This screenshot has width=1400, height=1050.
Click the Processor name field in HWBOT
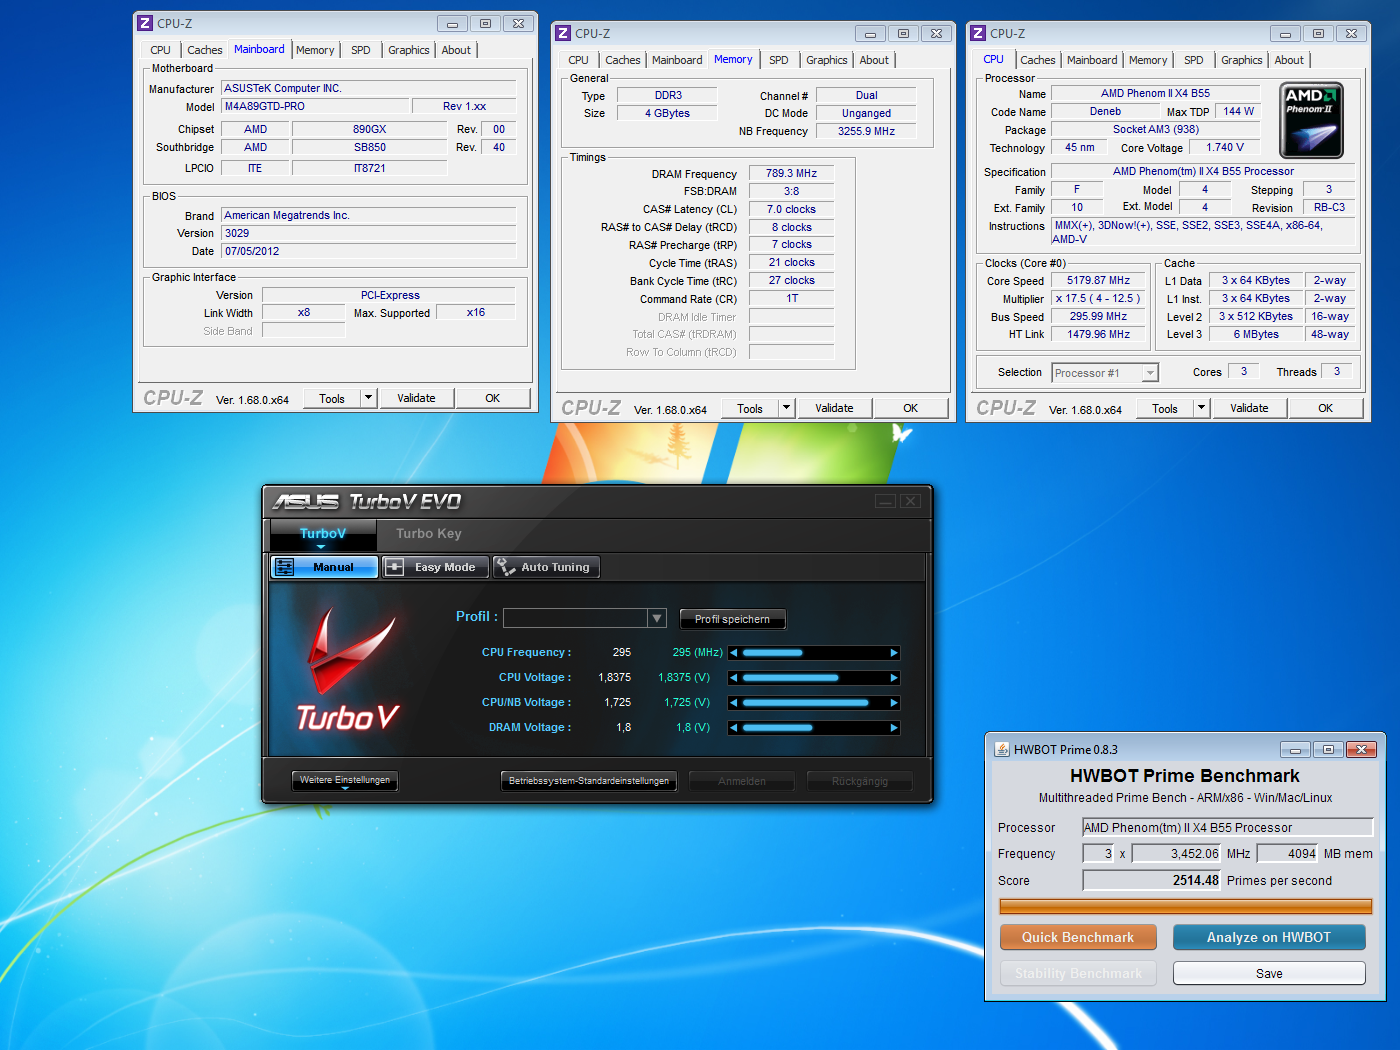(x=1227, y=827)
